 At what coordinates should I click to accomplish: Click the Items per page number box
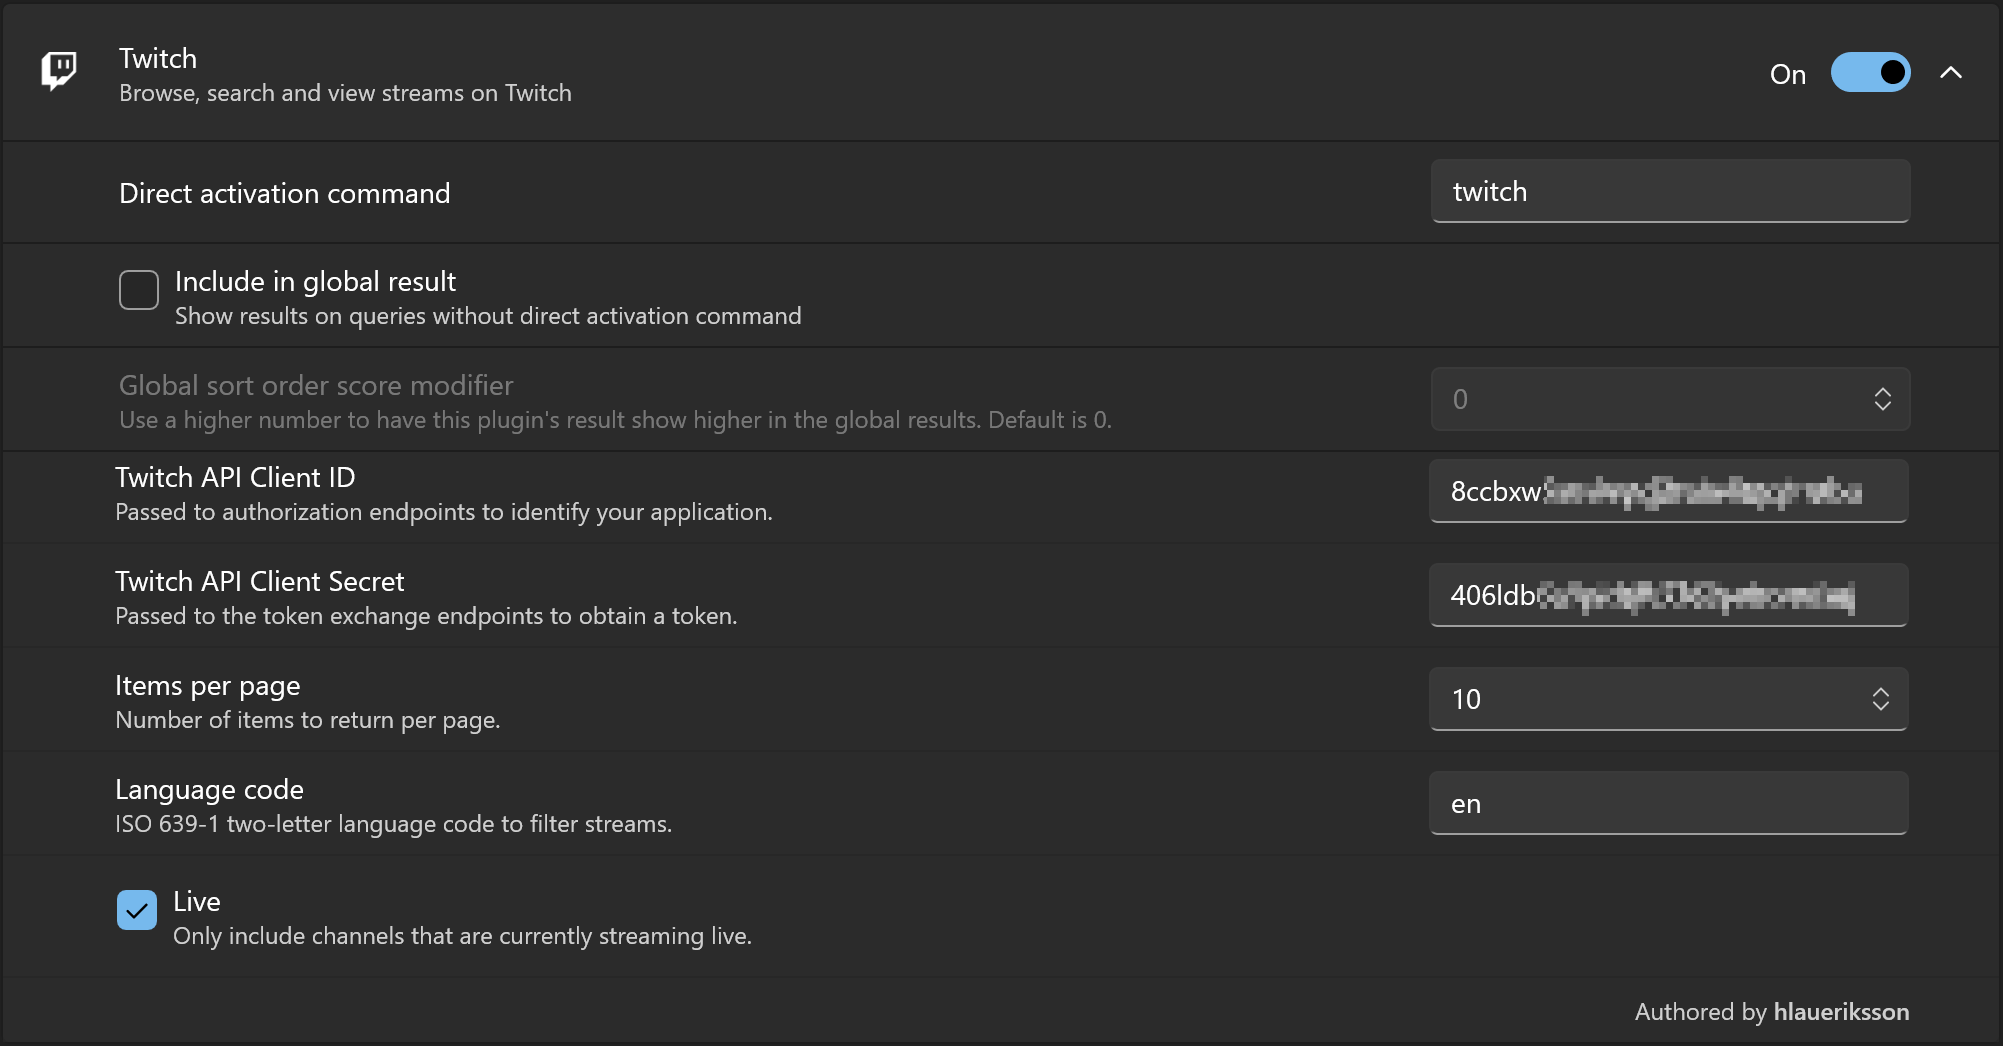tap(1668, 699)
